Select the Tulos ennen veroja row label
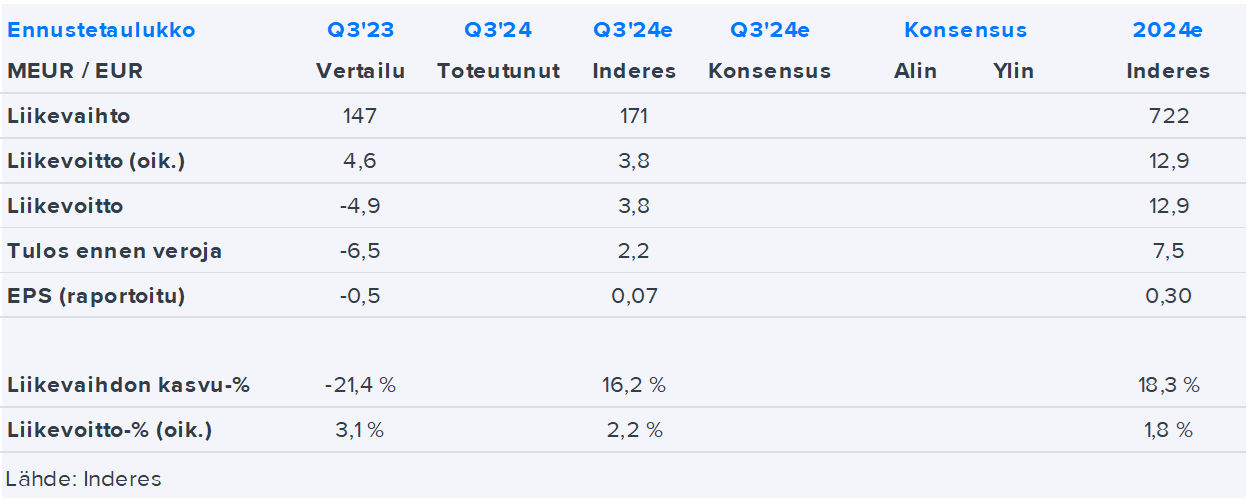1248x499 pixels. pos(114,251)
